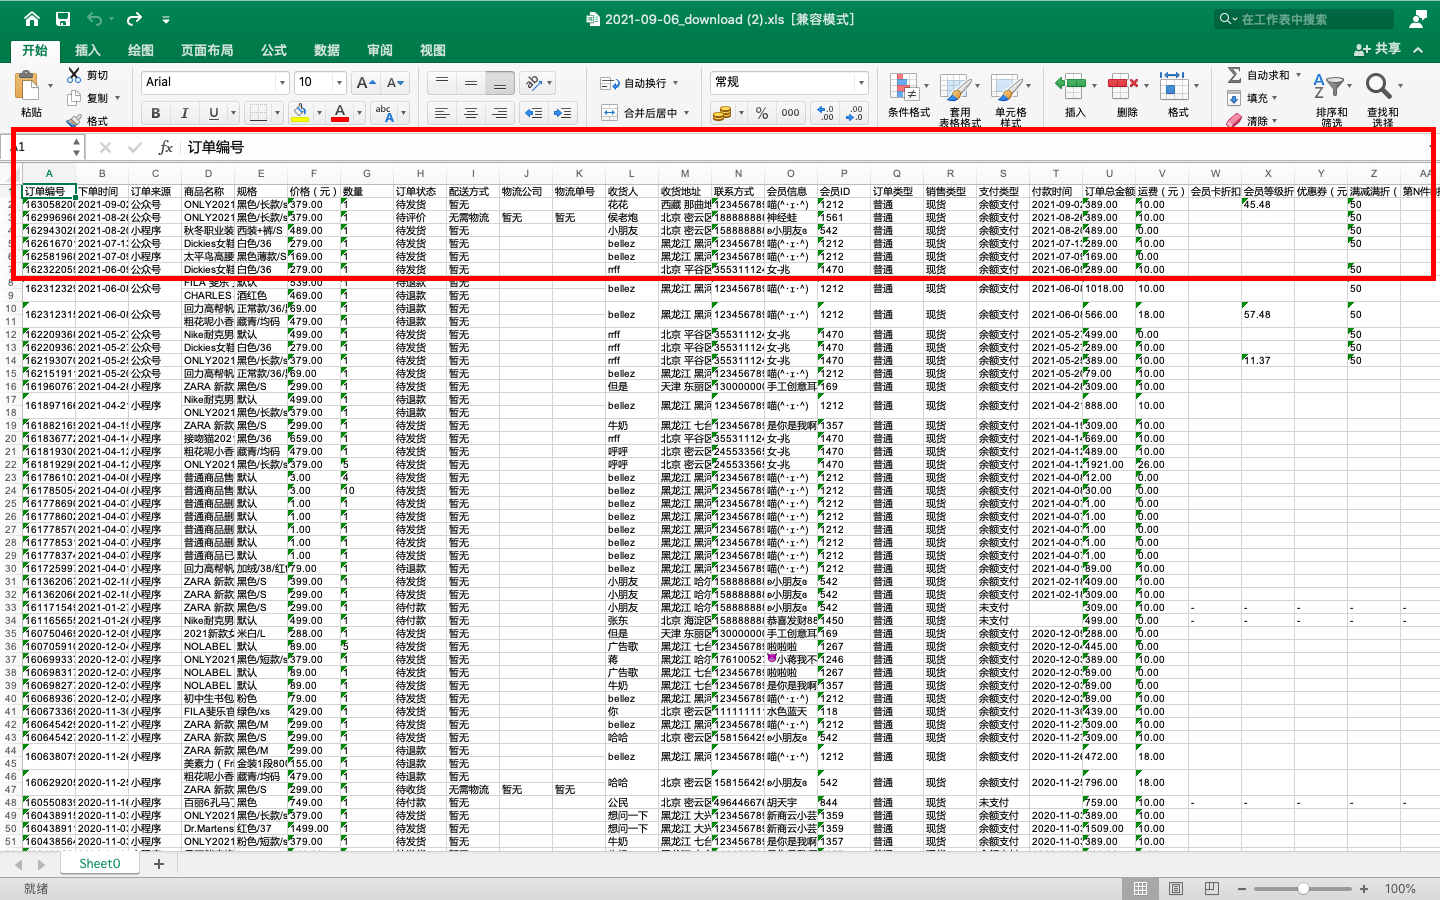This screenshot has height=900, width=1440.
Task: Open the 常规 number format dropdown
Action: pos(861,83)
